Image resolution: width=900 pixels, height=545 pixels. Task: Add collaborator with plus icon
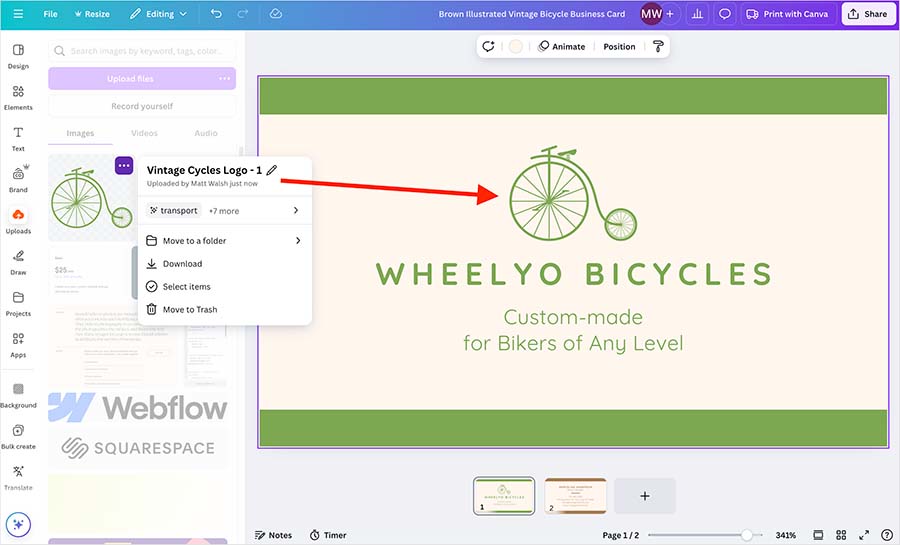[x=670, y=14]
